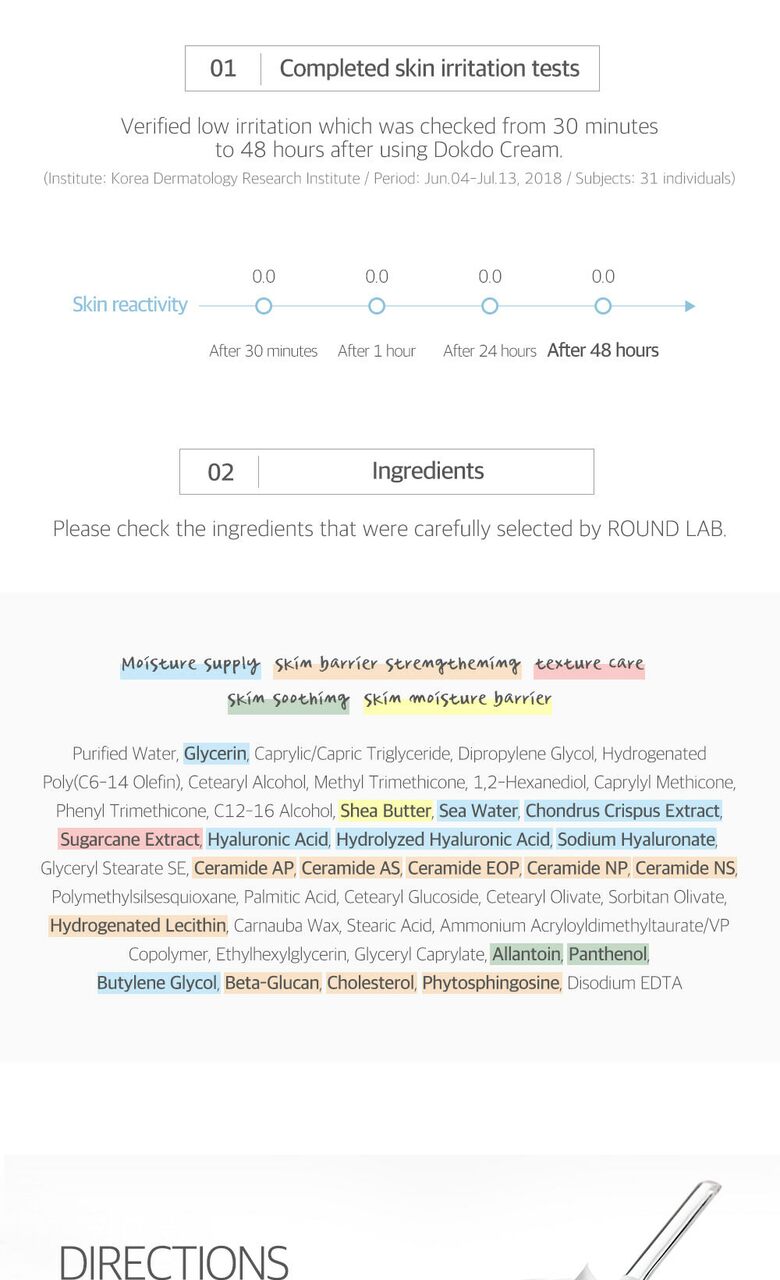Click the Allantoin highlighted ingredient
Viewport: 780px width, 1280px height.
[x=526, y=954]
